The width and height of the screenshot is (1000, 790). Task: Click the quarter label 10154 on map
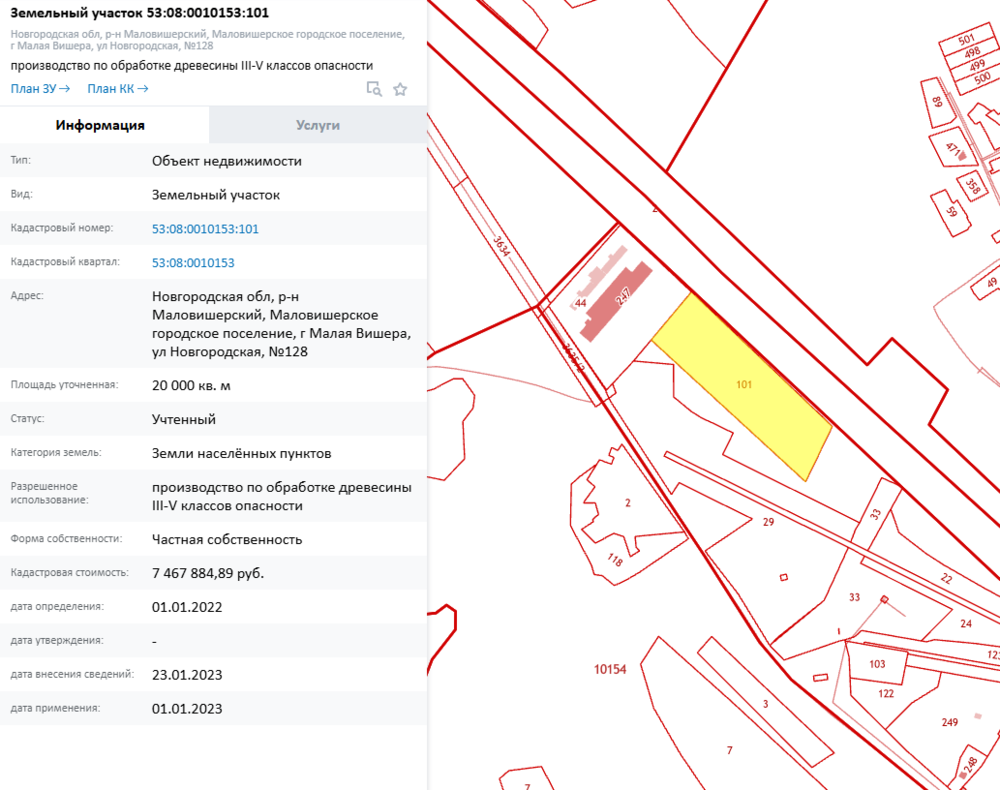pos(609,669)
